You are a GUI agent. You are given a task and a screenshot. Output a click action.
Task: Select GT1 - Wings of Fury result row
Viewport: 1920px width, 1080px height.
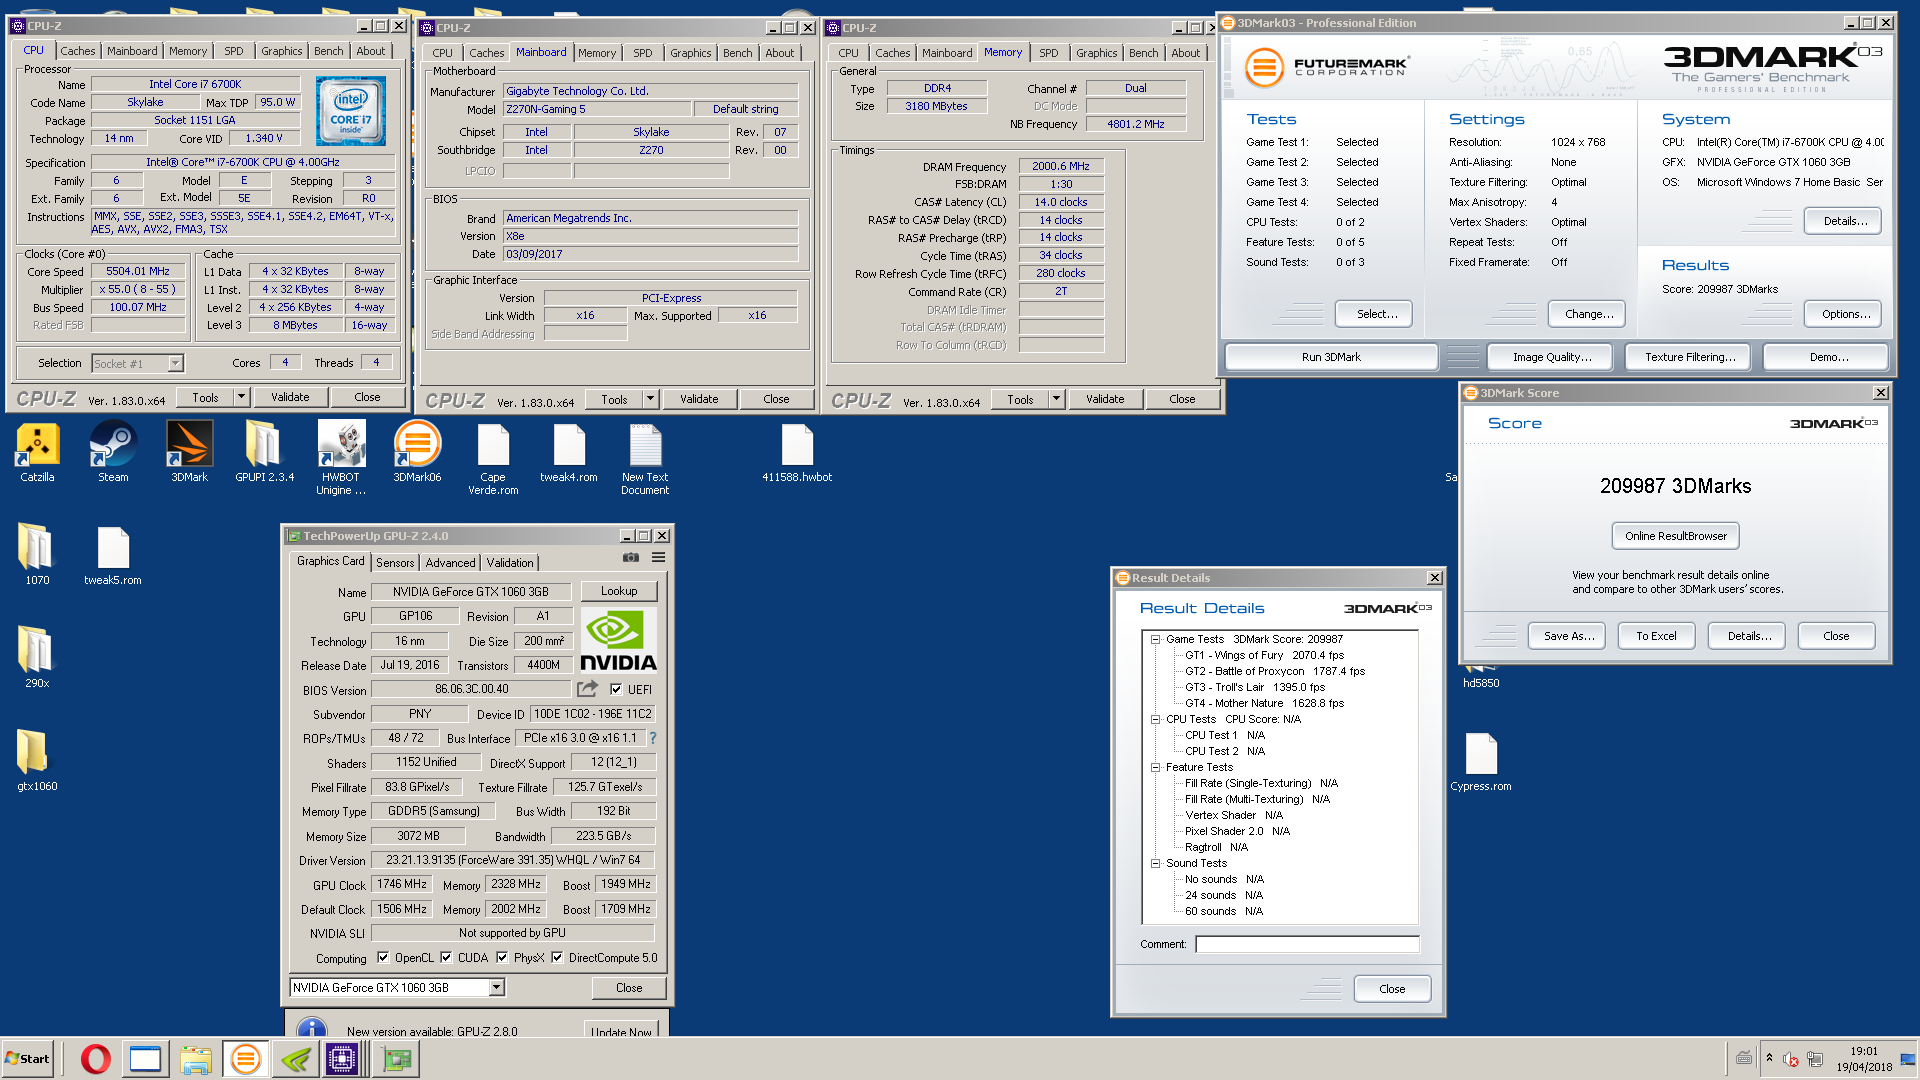click(1264, 655)
